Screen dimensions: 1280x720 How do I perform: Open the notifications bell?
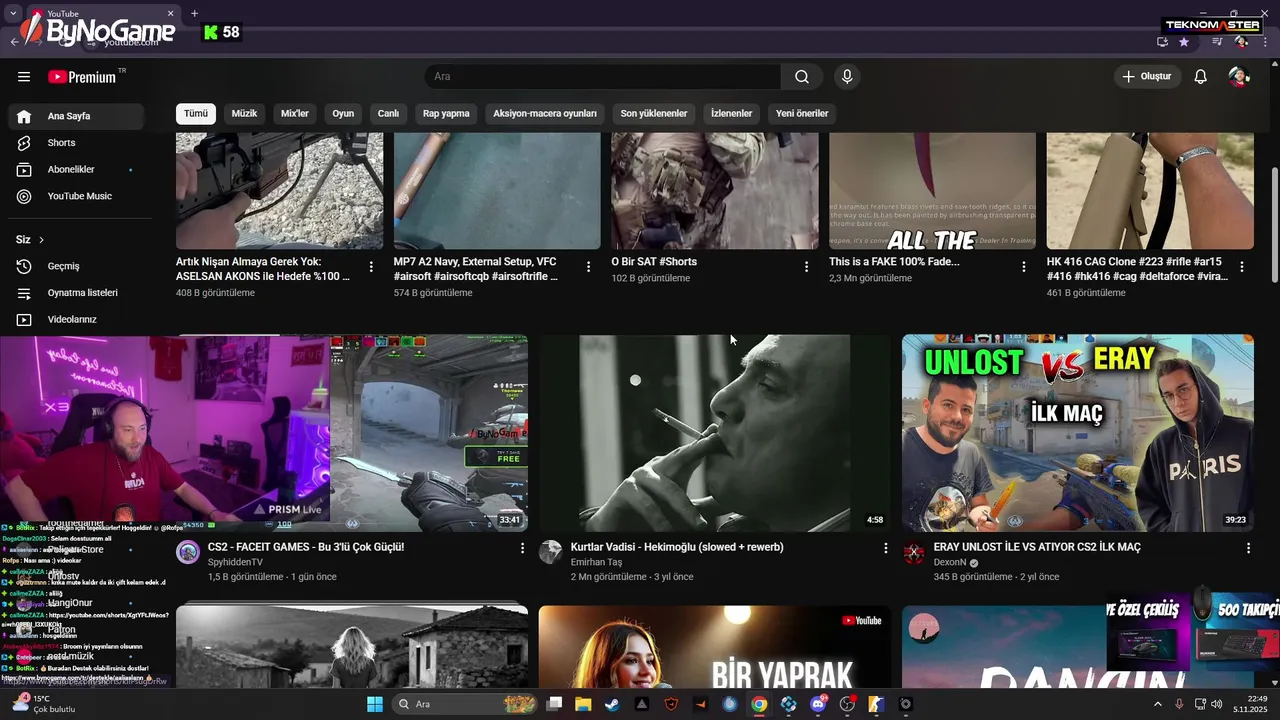1201,77
